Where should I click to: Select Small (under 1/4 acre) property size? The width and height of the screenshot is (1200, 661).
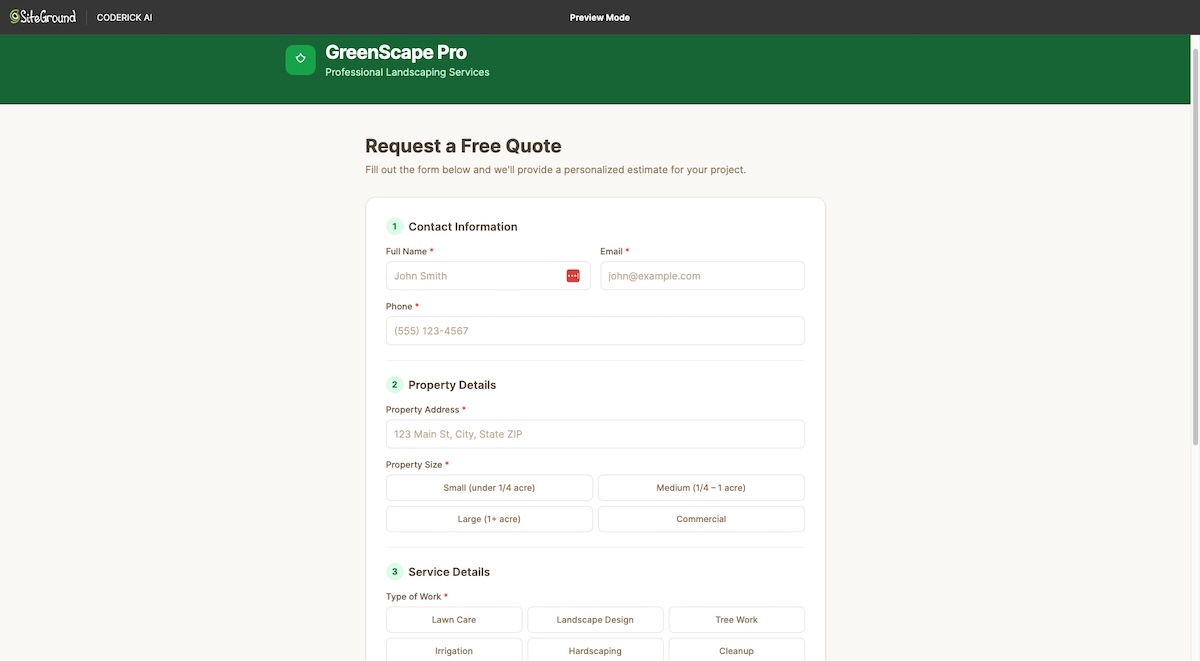tap(489, 488)
